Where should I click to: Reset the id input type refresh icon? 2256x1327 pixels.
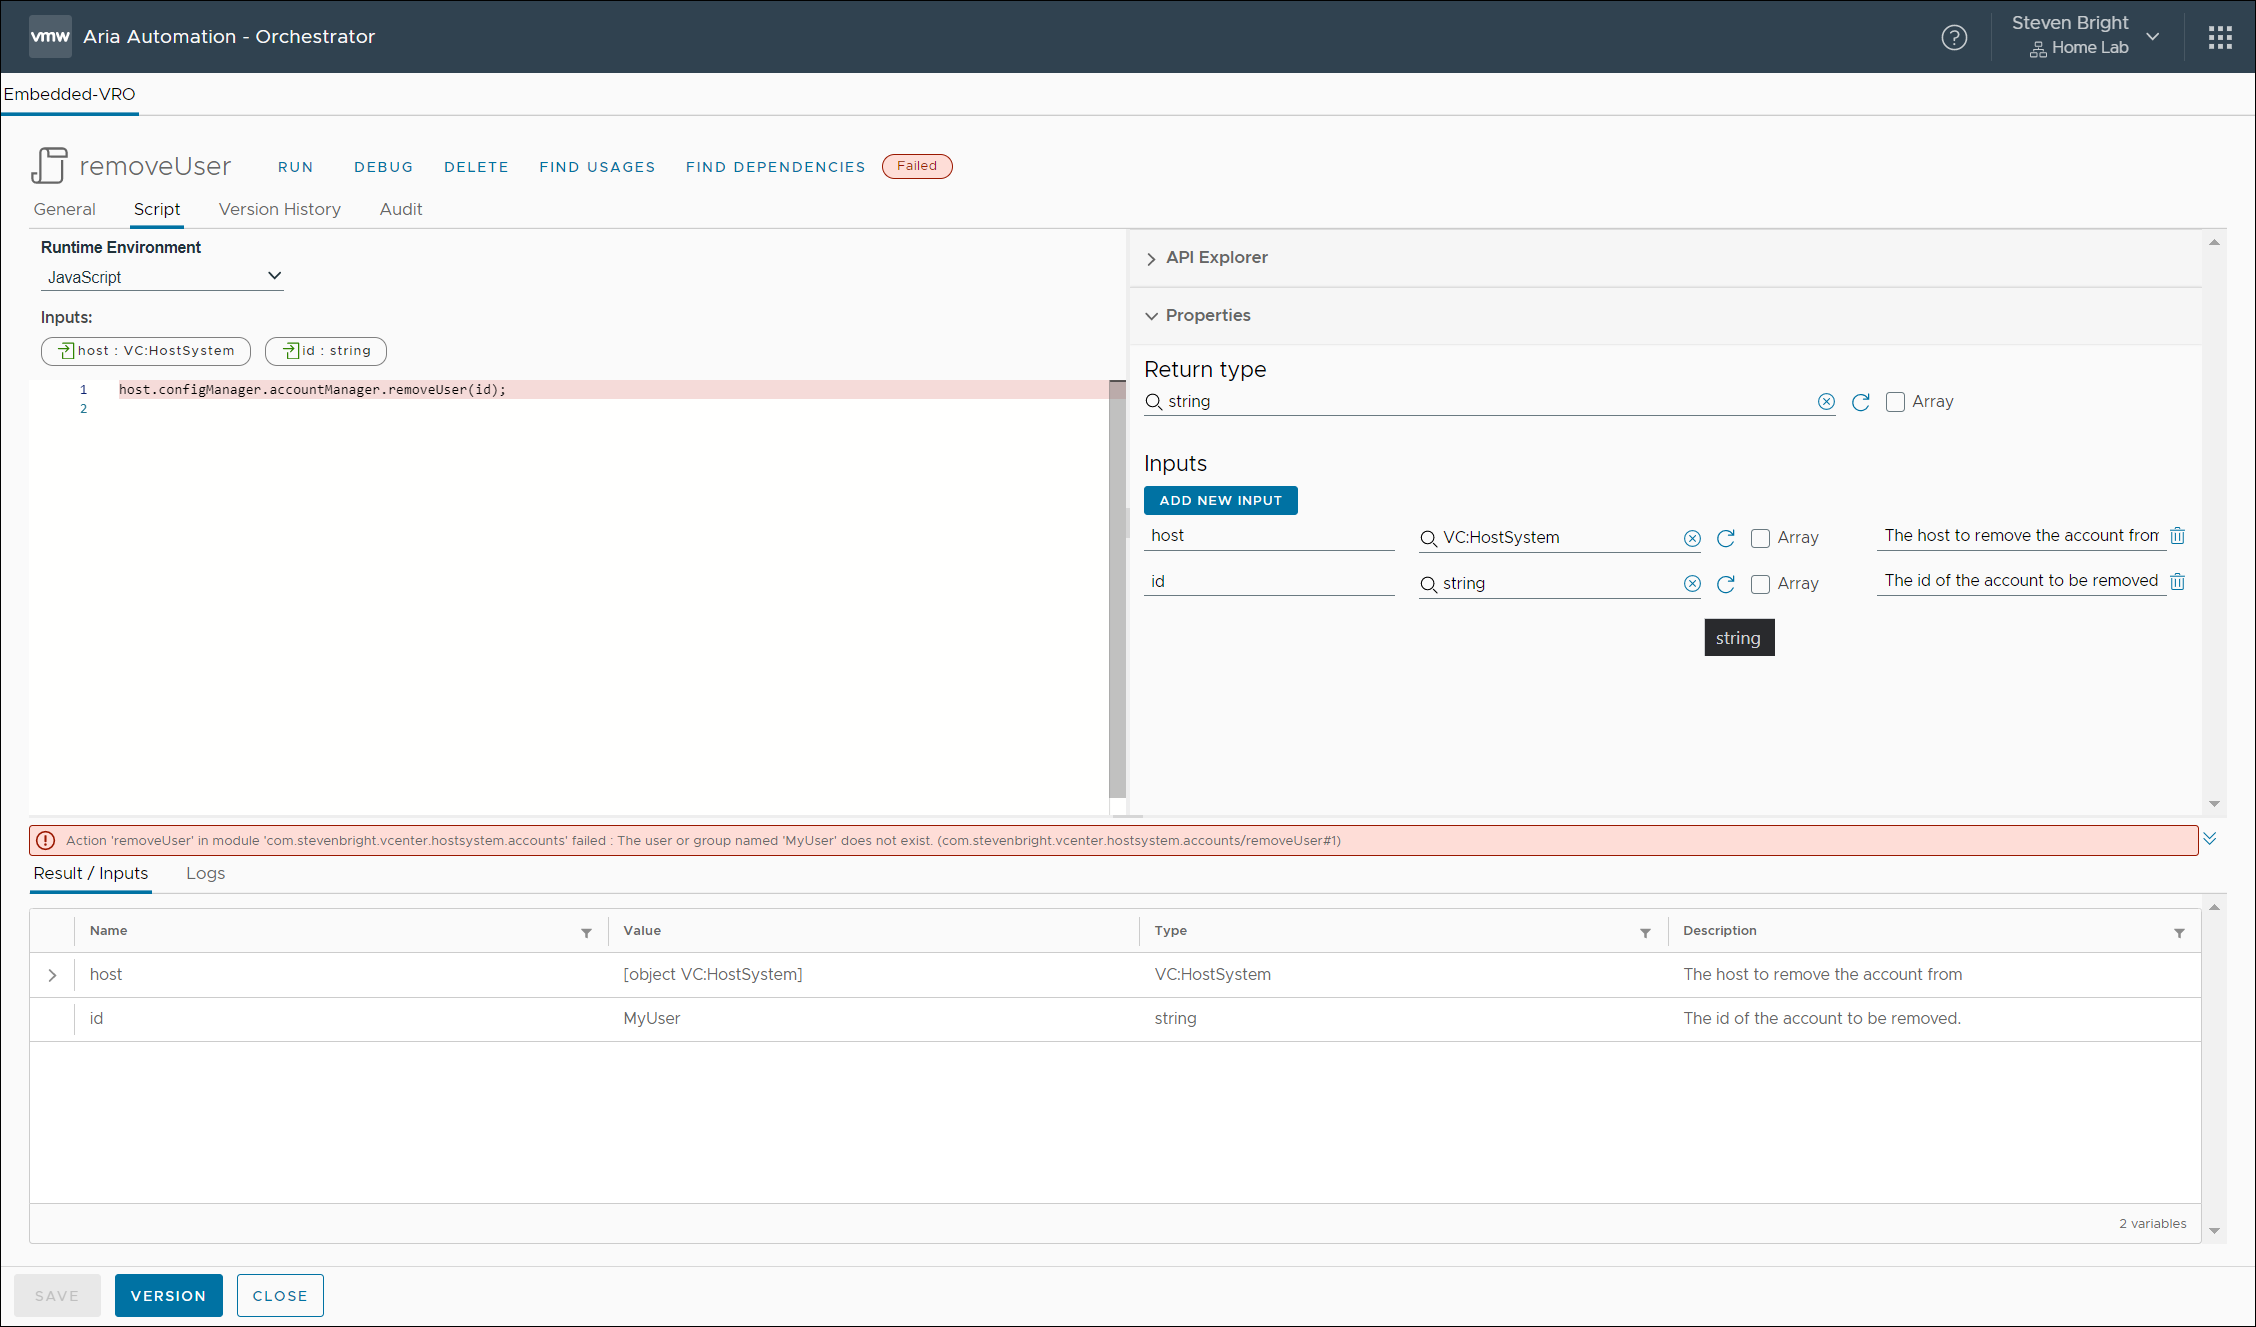click(1725, 584)
